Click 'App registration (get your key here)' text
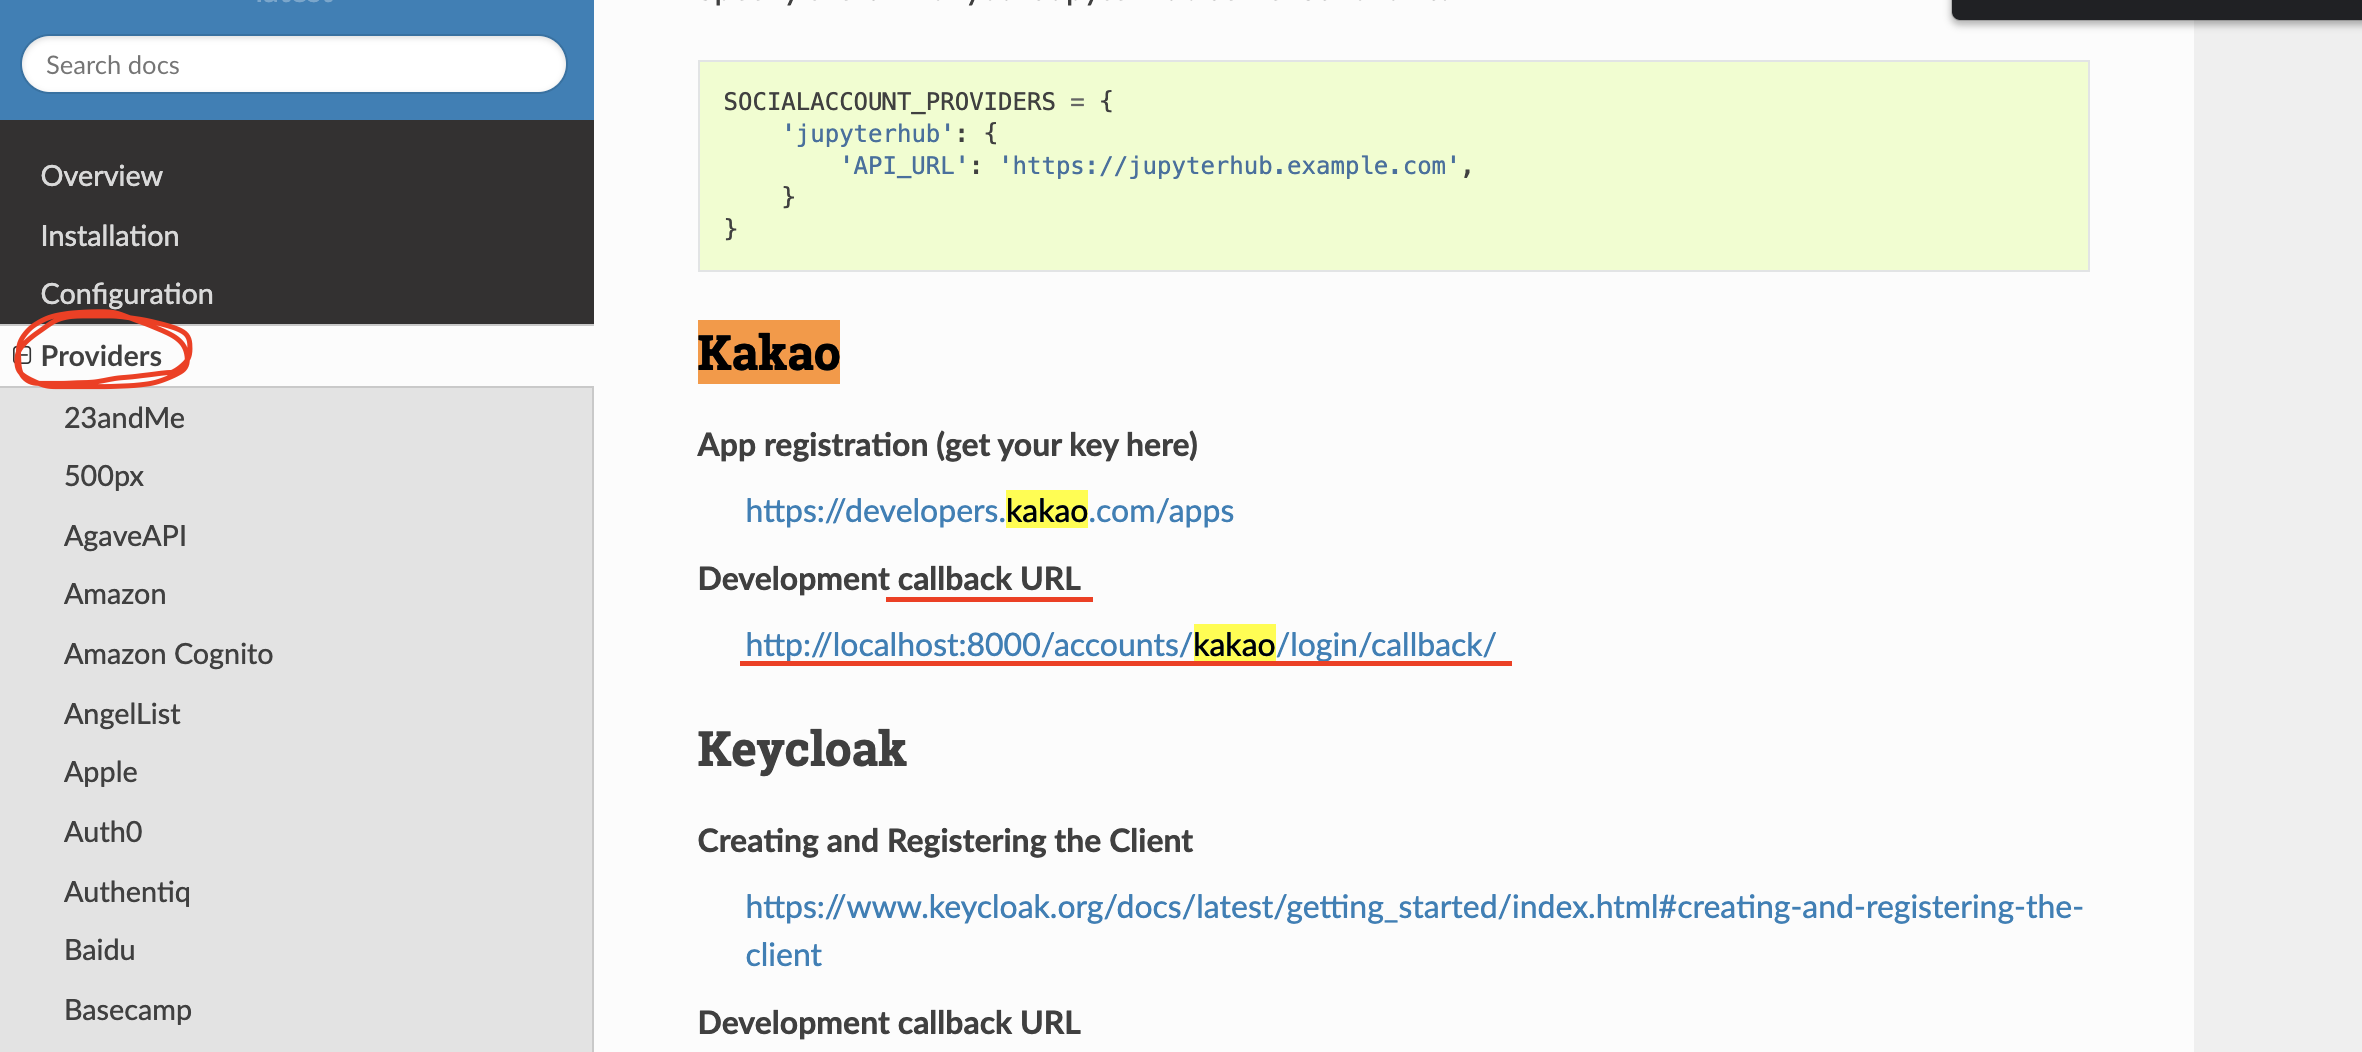 948,445
